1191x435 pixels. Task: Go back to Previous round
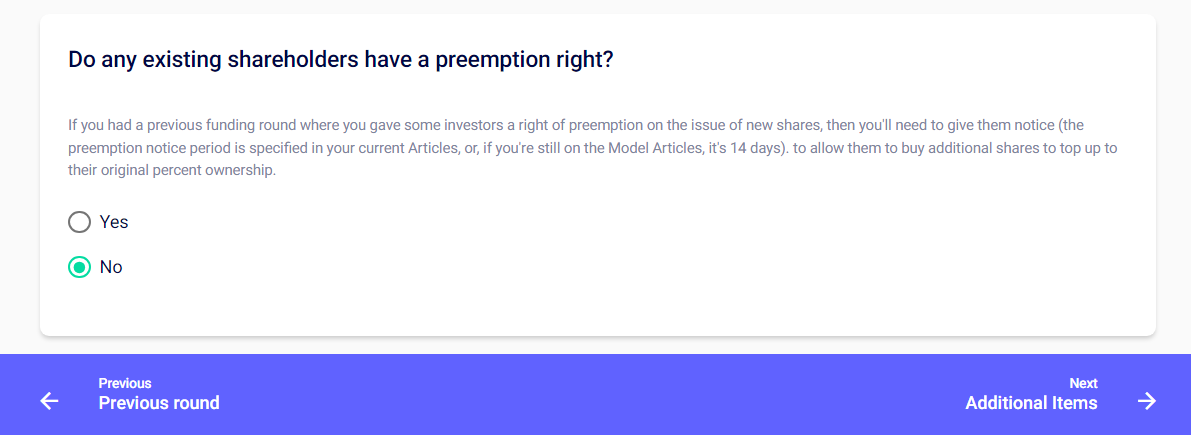(159, 403)
